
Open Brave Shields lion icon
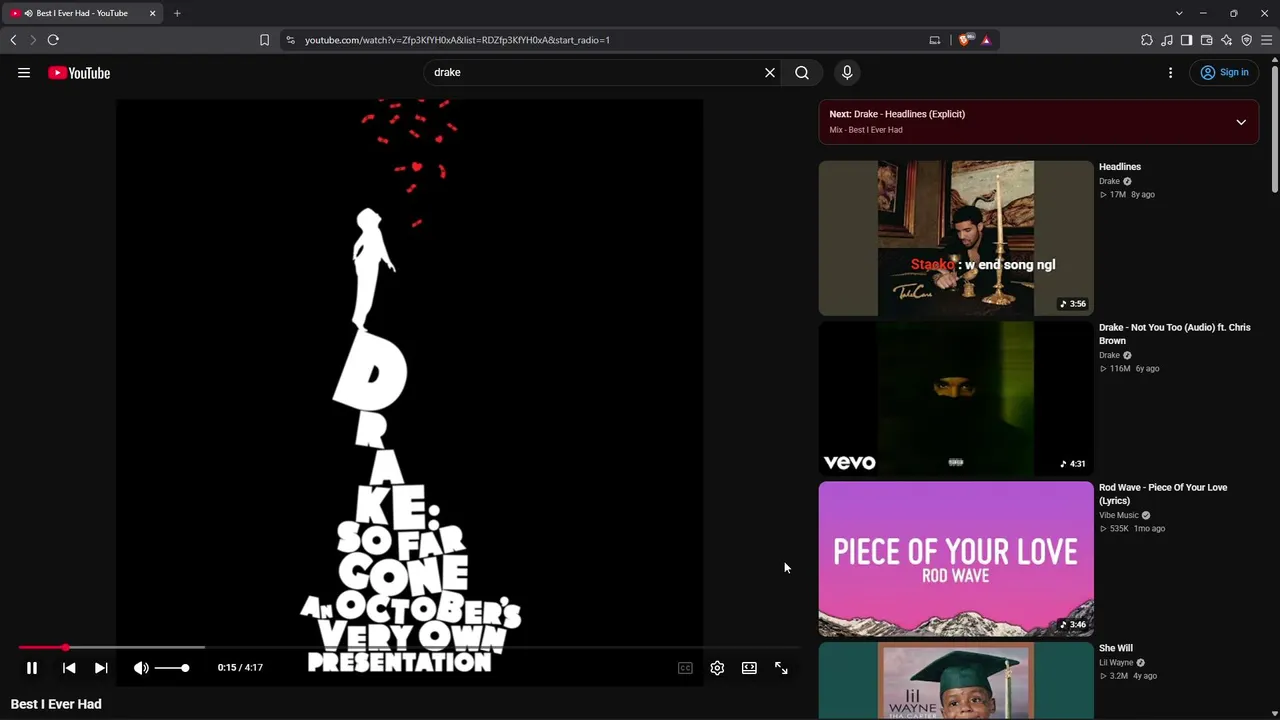click(x=965, y=40)
